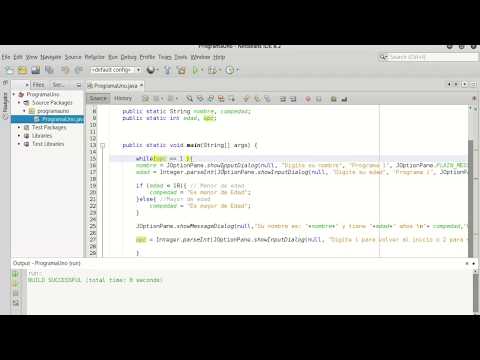The width and height of the screenshot is (480, 360).
Task: Click the Debug Project toolbar icon
Action: click(212, 70)
